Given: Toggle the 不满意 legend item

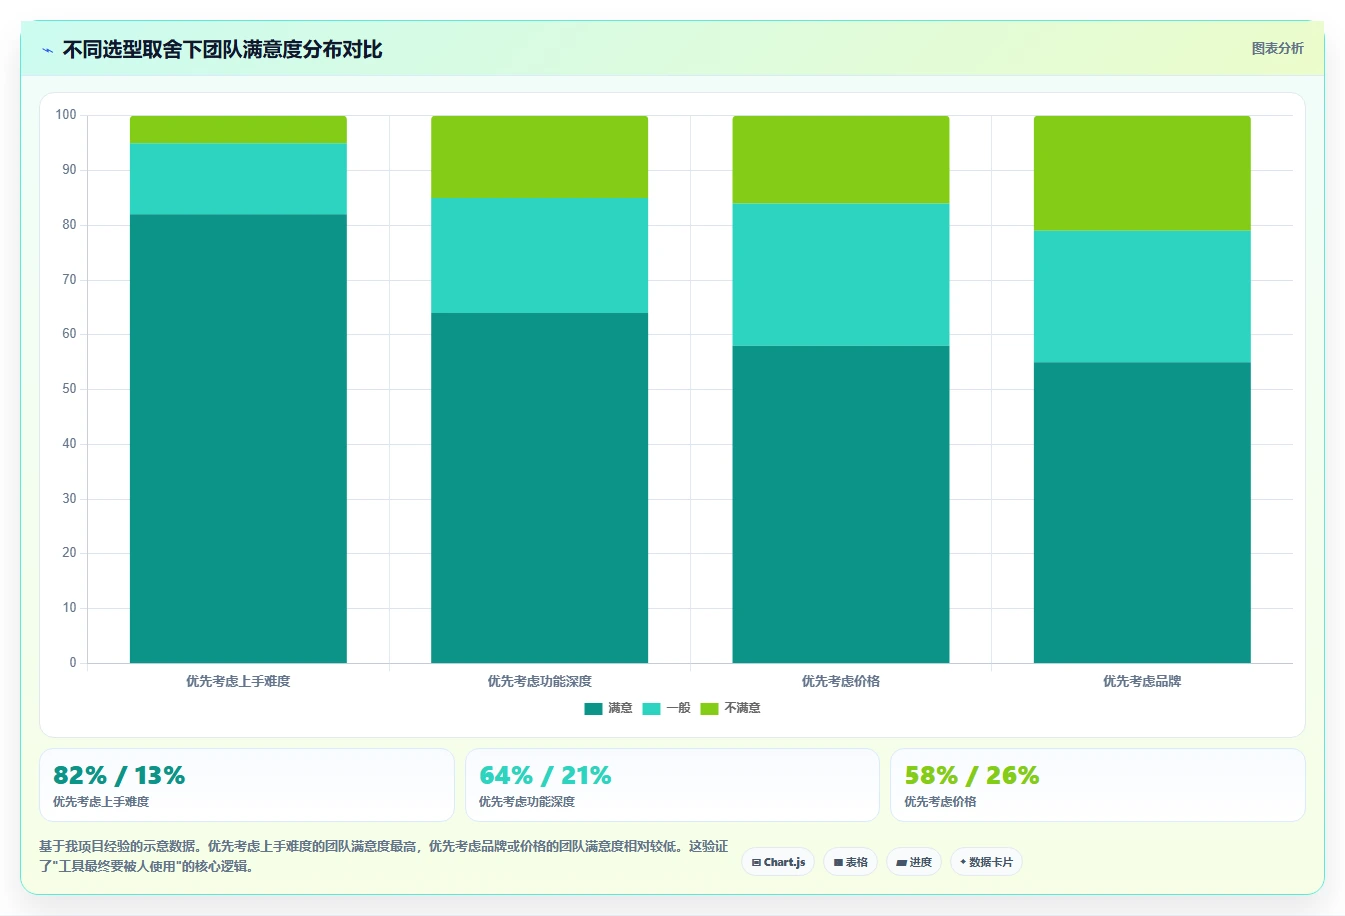Looking at the screenshot, I should point(730,708).
